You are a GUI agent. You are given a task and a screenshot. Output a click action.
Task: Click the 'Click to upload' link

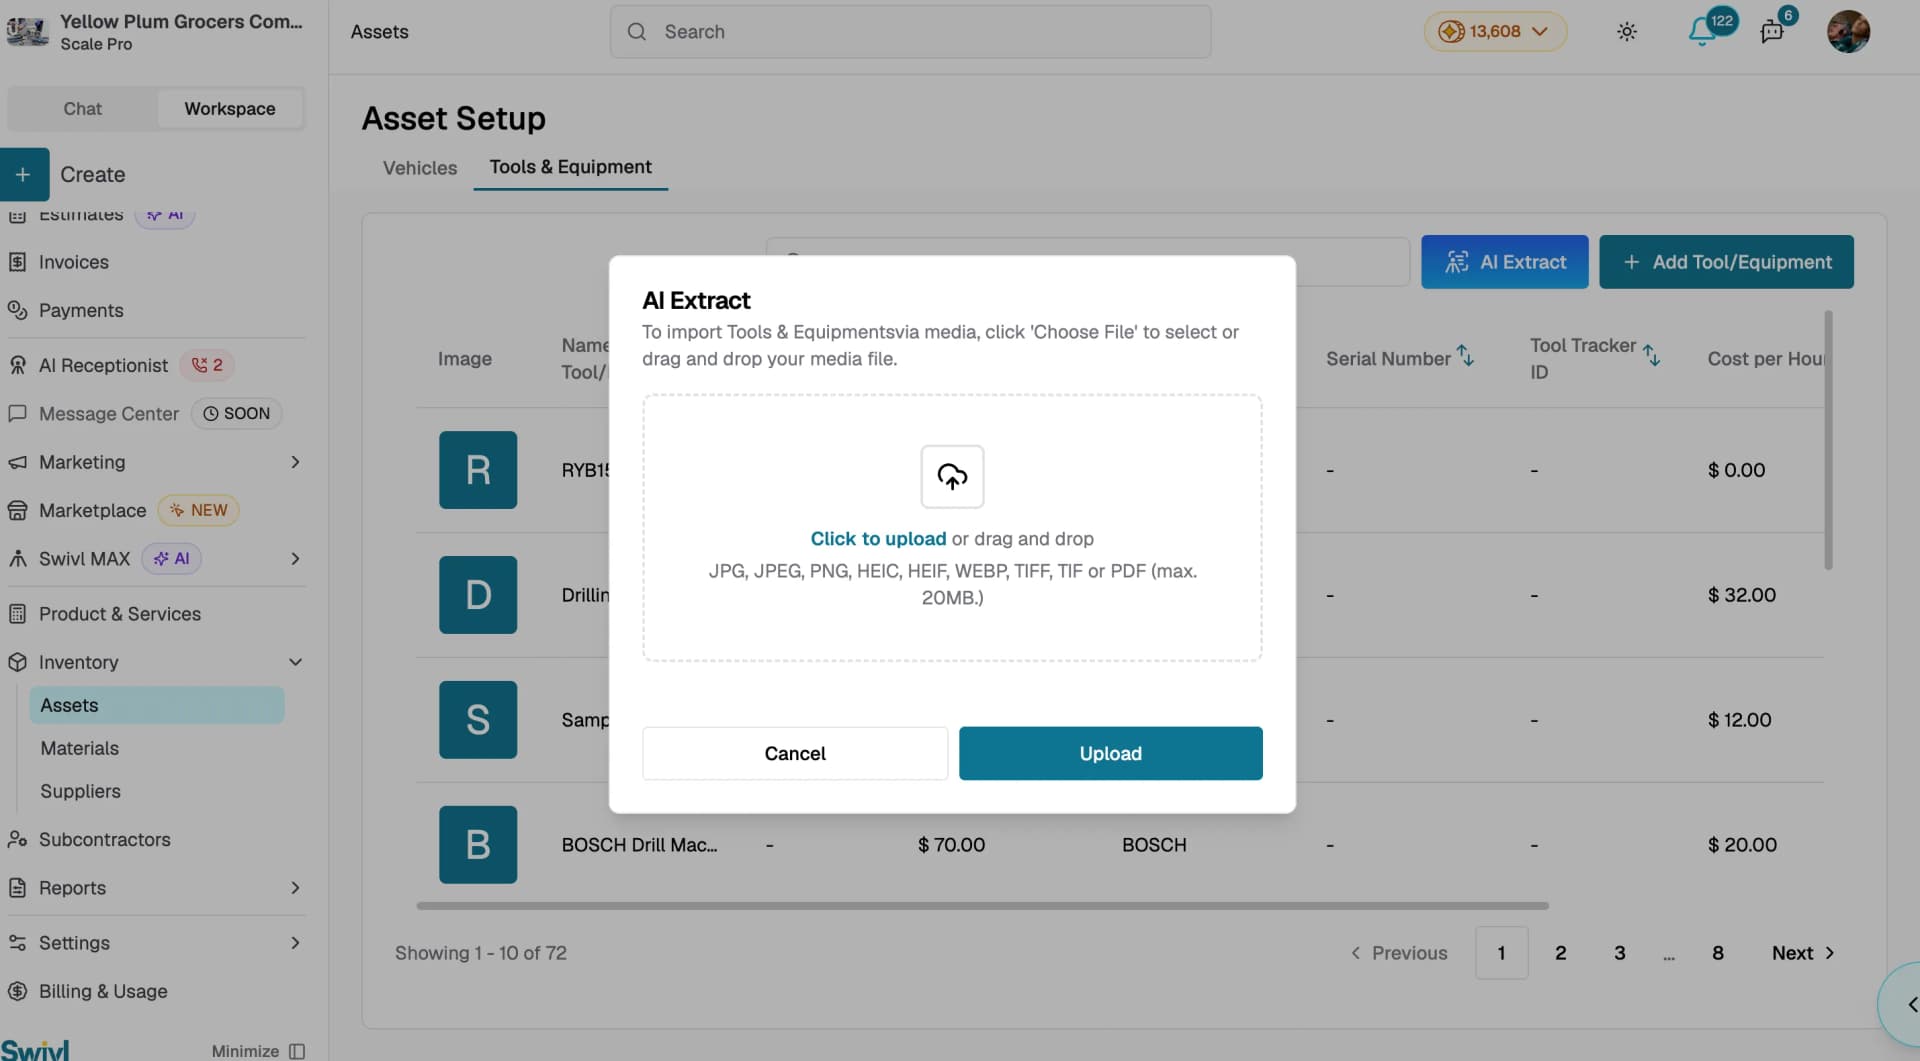878,539
